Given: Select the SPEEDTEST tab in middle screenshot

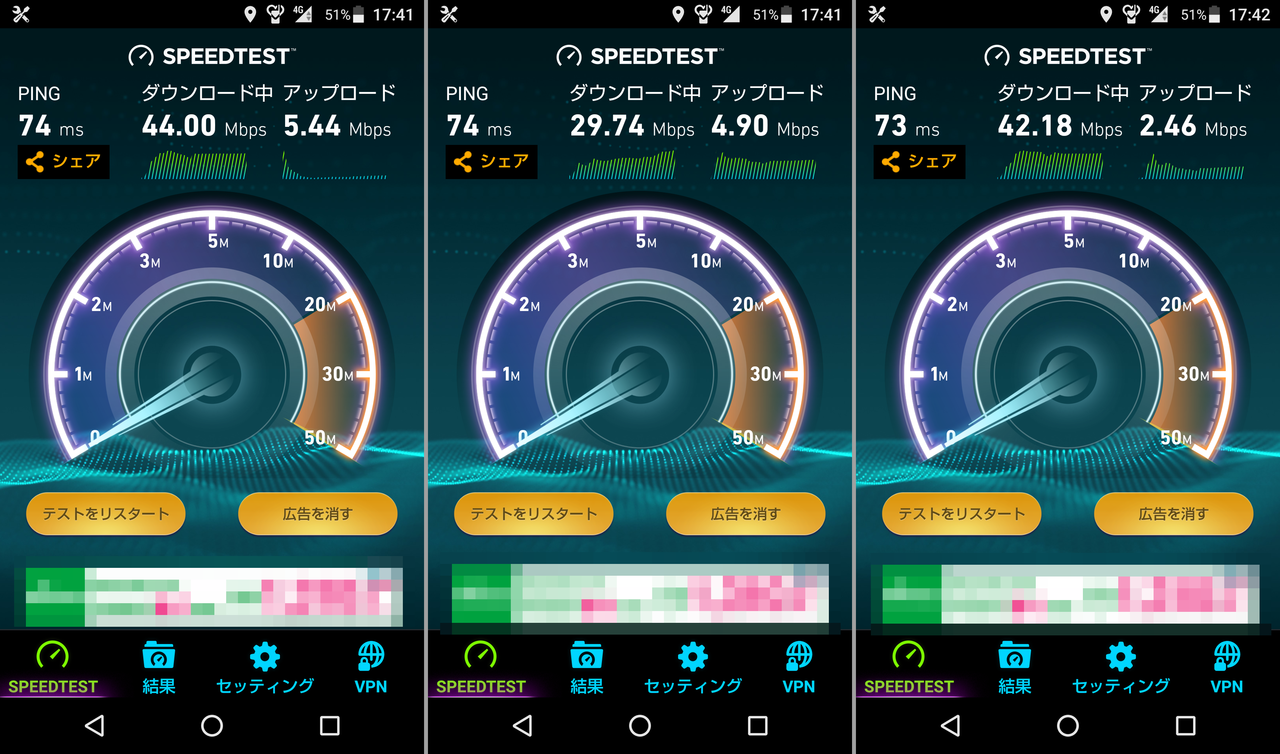Looking at the screenshot, I should (481, 668).
